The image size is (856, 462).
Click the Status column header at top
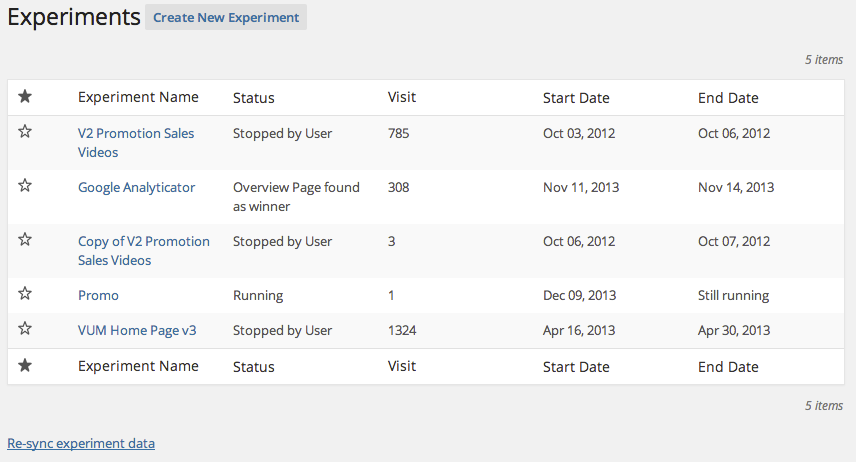[254, 98]
